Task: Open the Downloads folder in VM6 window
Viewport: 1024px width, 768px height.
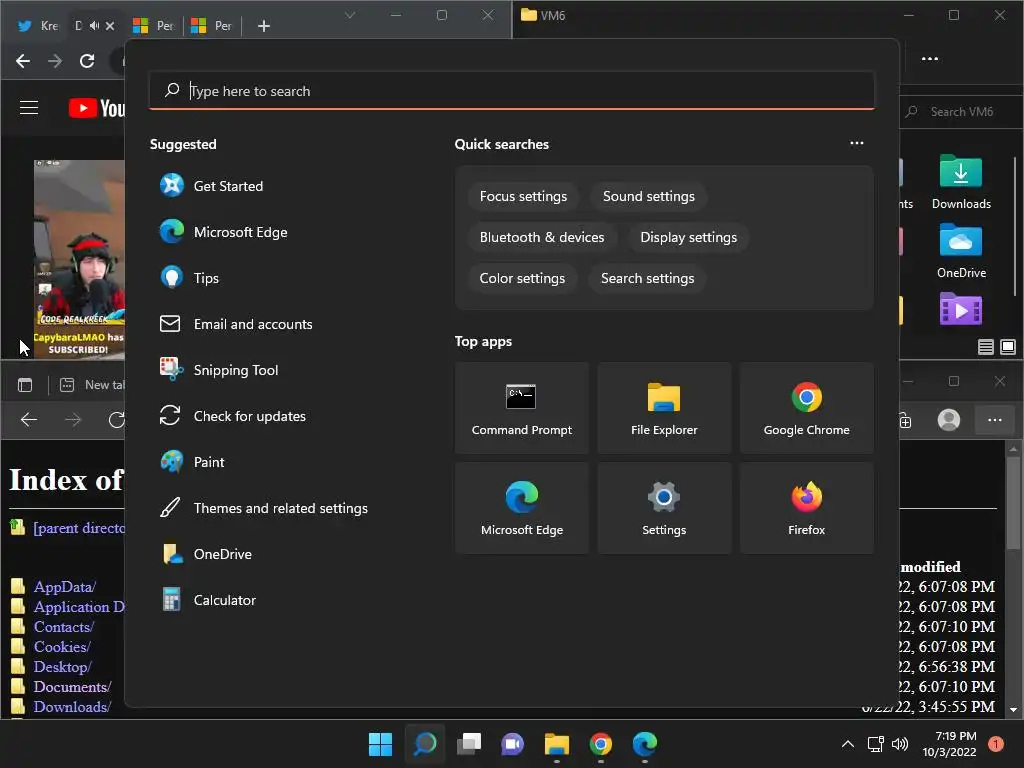Action: [961, 182]
